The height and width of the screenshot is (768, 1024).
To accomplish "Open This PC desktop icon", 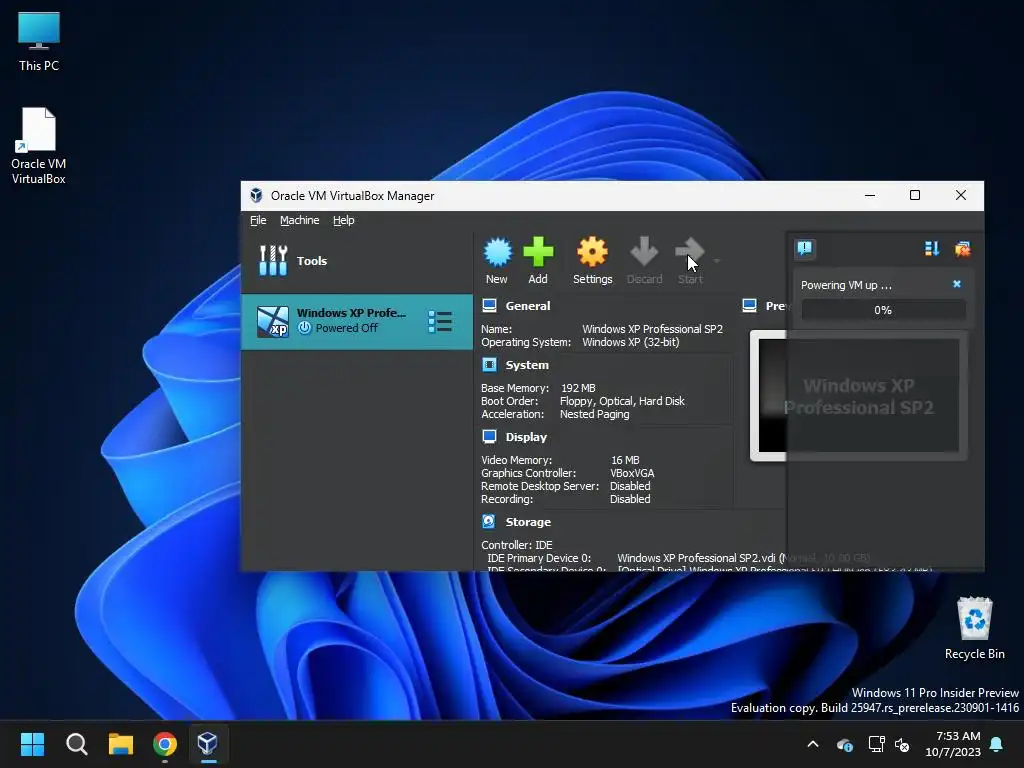I will (x=39, y=41).
